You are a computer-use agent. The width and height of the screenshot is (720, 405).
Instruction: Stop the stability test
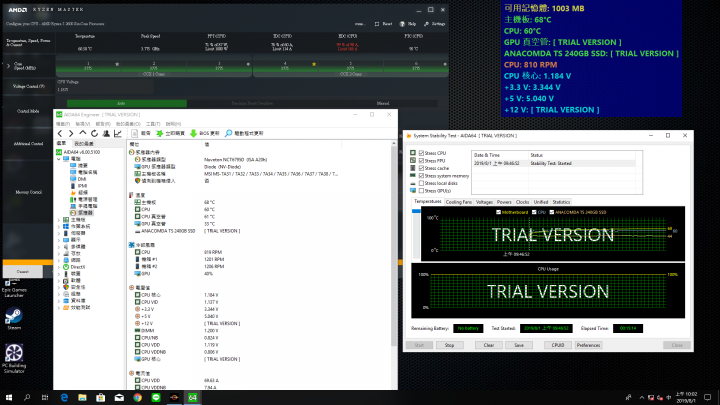[x=449, y=345]
